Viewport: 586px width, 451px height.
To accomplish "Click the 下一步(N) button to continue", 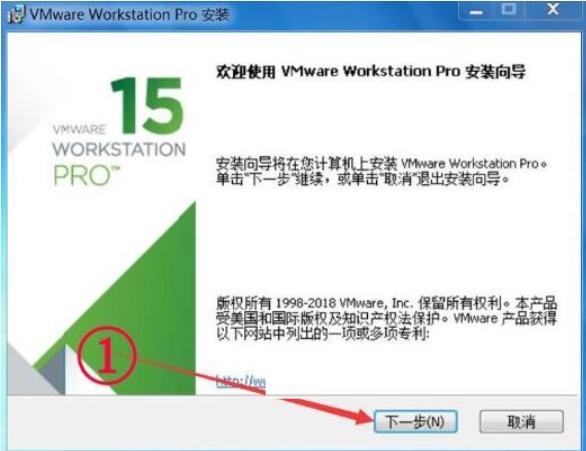I will tap(415, 422).
